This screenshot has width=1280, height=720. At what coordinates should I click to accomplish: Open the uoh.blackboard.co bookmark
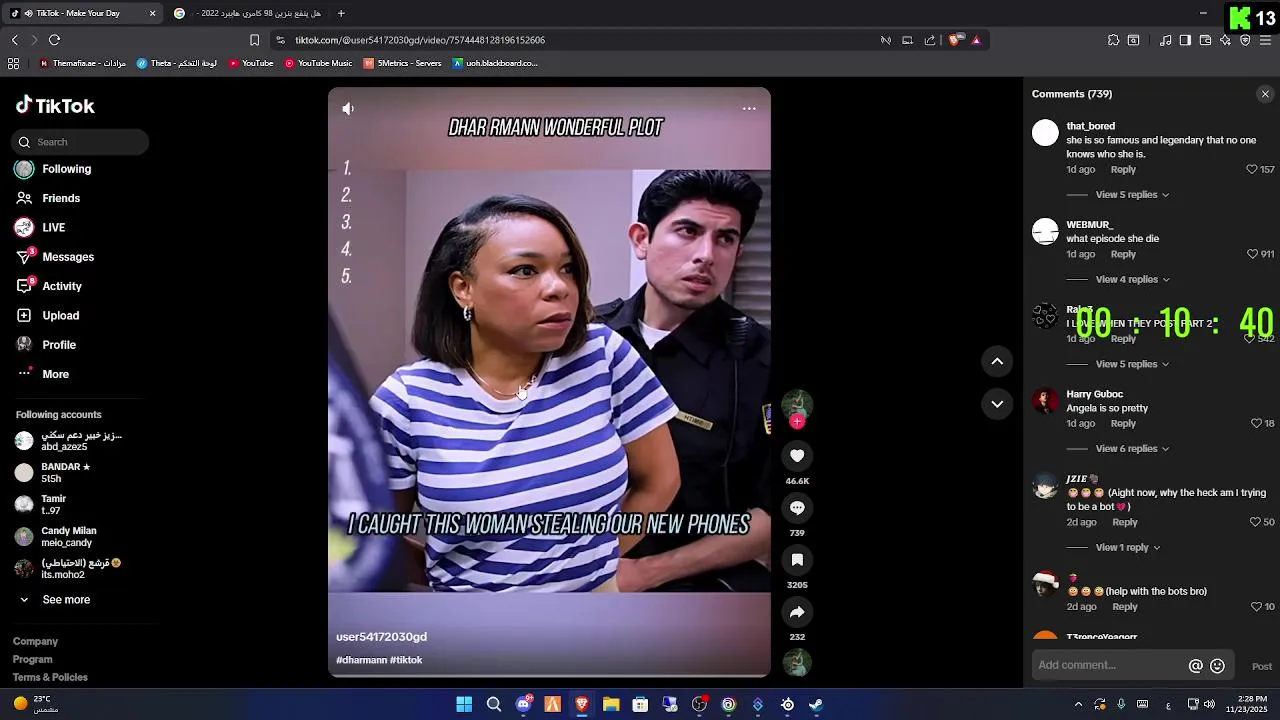pyautogui.click(x=495, y=63)
